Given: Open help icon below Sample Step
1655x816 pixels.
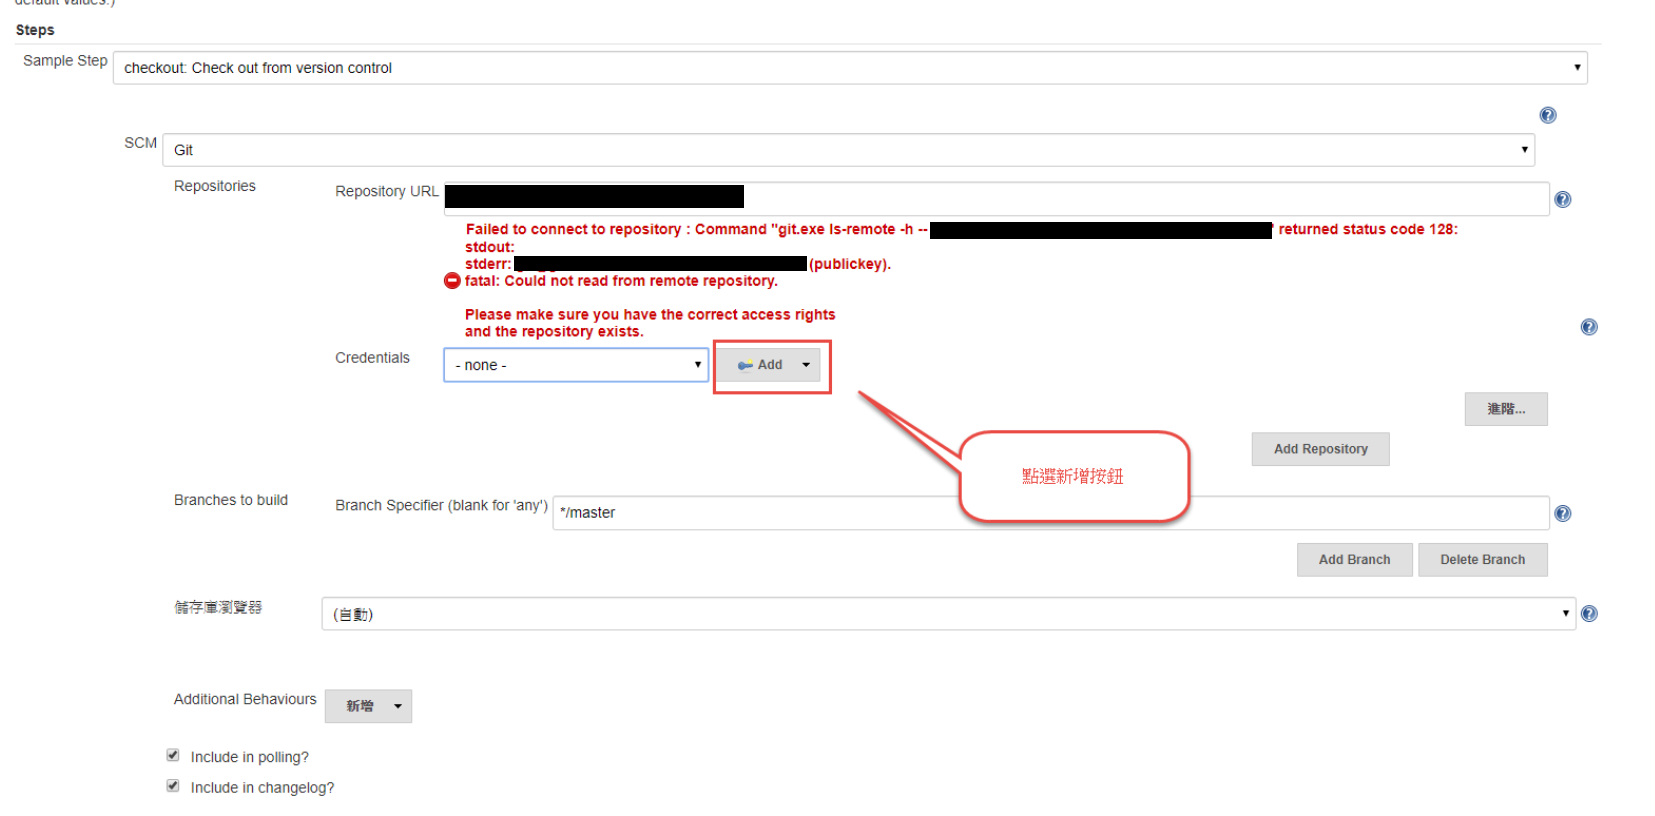Looking at the screenshot, I should (x=1548, y=115).
